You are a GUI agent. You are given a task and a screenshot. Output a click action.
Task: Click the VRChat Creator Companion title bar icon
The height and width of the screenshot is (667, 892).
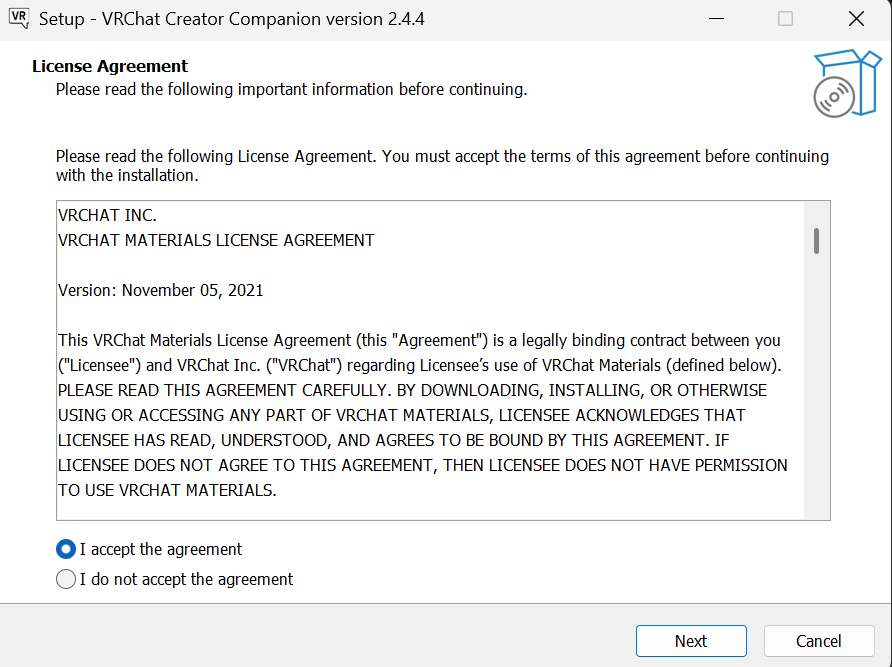[x=19, y=19]
